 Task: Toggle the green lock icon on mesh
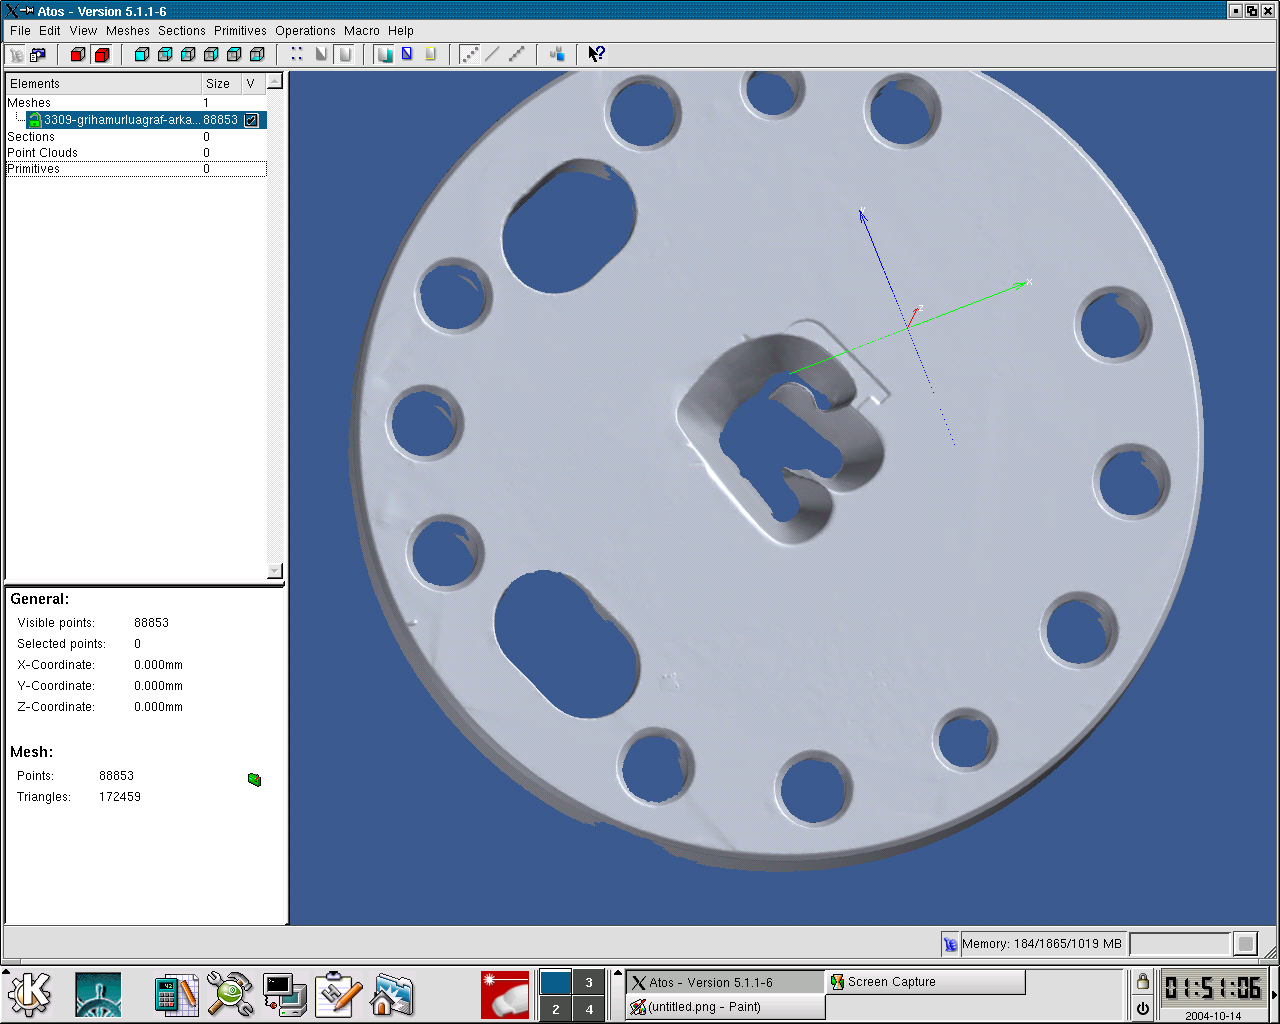34,120
